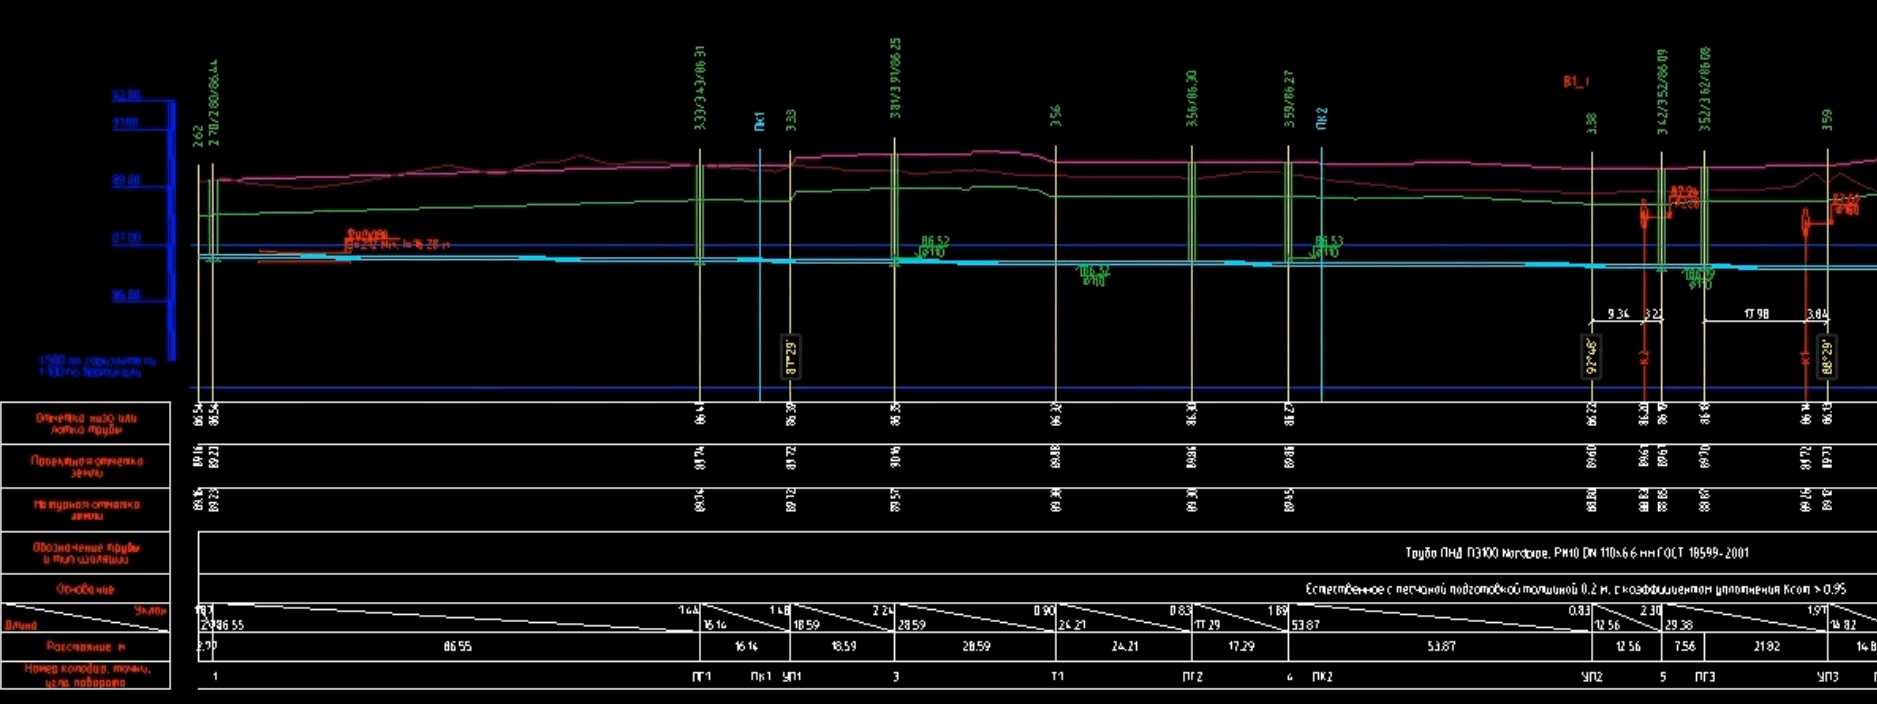Select the Т1 point label in bottom row

pyautogui.click(x=1057, y=677)
